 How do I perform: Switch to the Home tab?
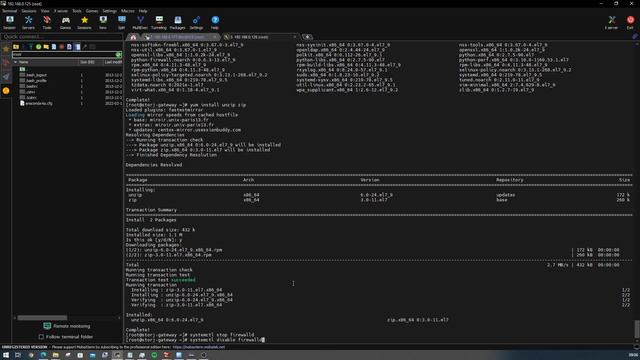(133, 37)
